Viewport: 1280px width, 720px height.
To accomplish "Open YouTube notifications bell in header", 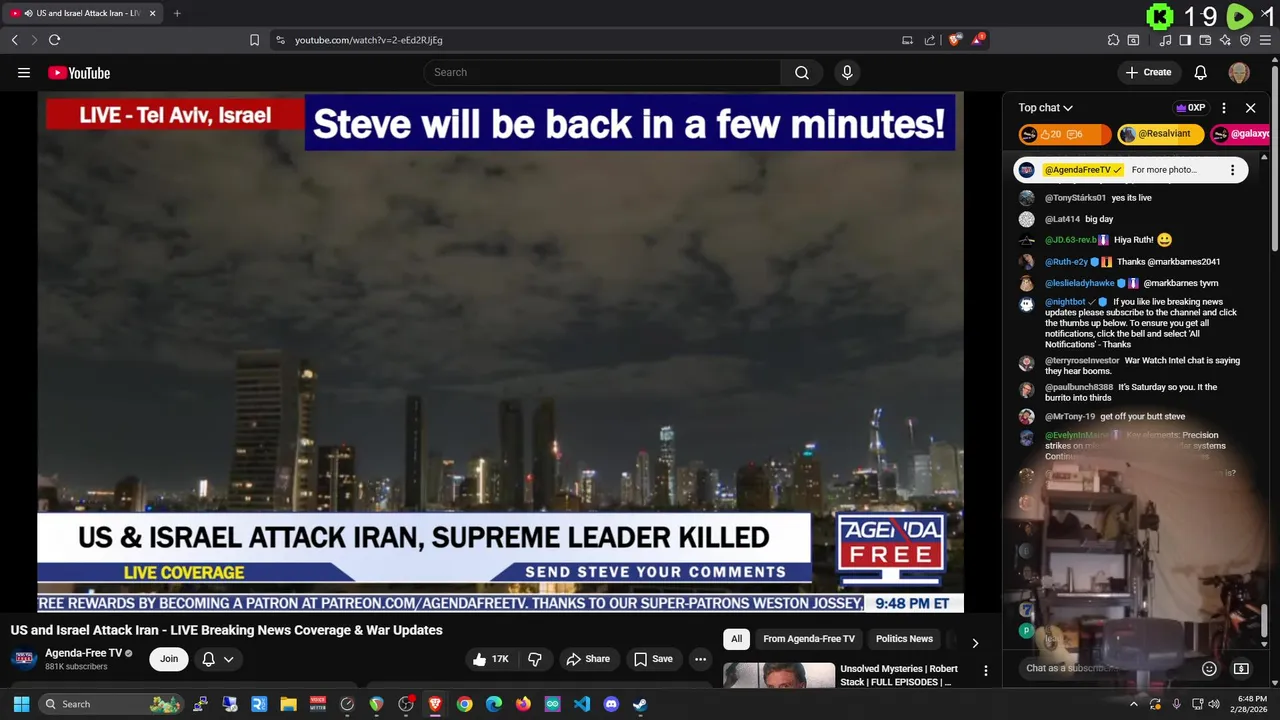I will click(1201, 72).
